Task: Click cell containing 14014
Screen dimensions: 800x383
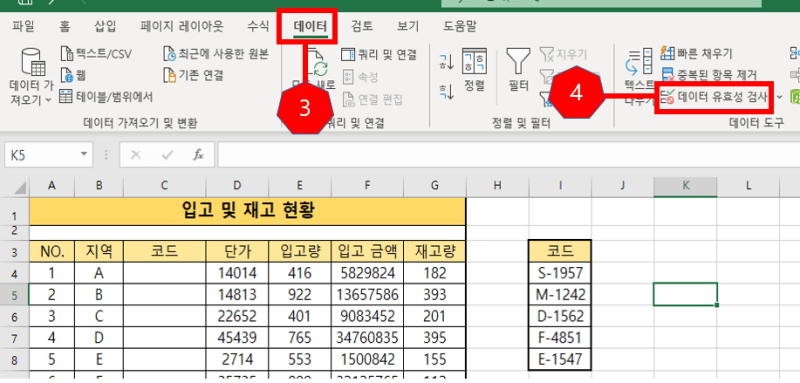Action: (237, 273)
